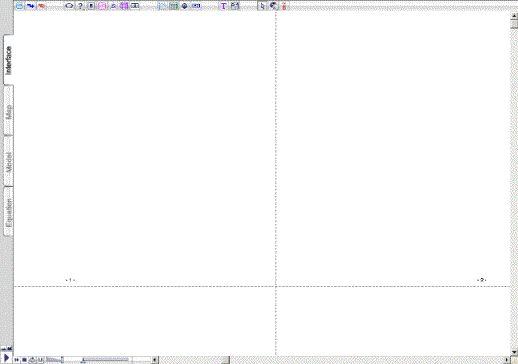The image size is (518, 364).
Task: Select the paintbrush tool
Action: point(274,6)
